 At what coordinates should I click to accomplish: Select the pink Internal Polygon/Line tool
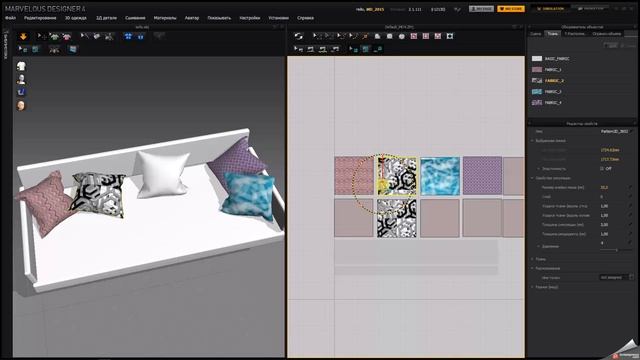coord(413,36)
